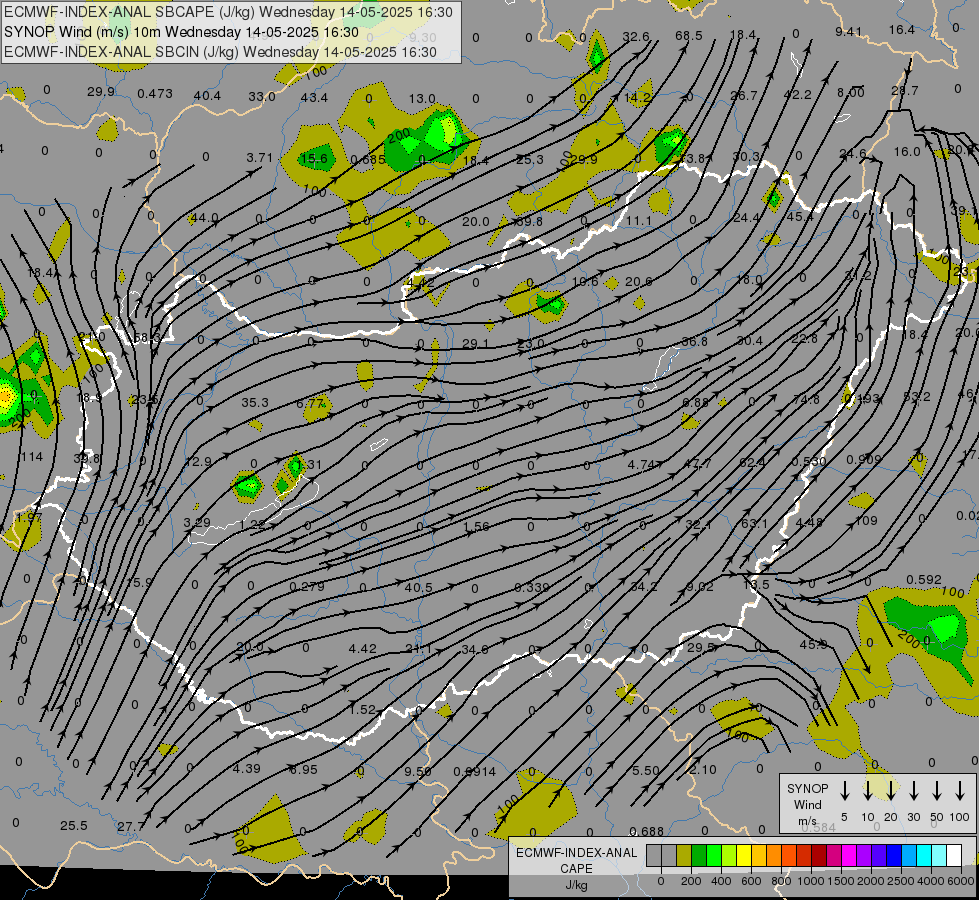Viewport: 979px width, 900px height.
Task: Click the map value 1.52
Action: 362,710
